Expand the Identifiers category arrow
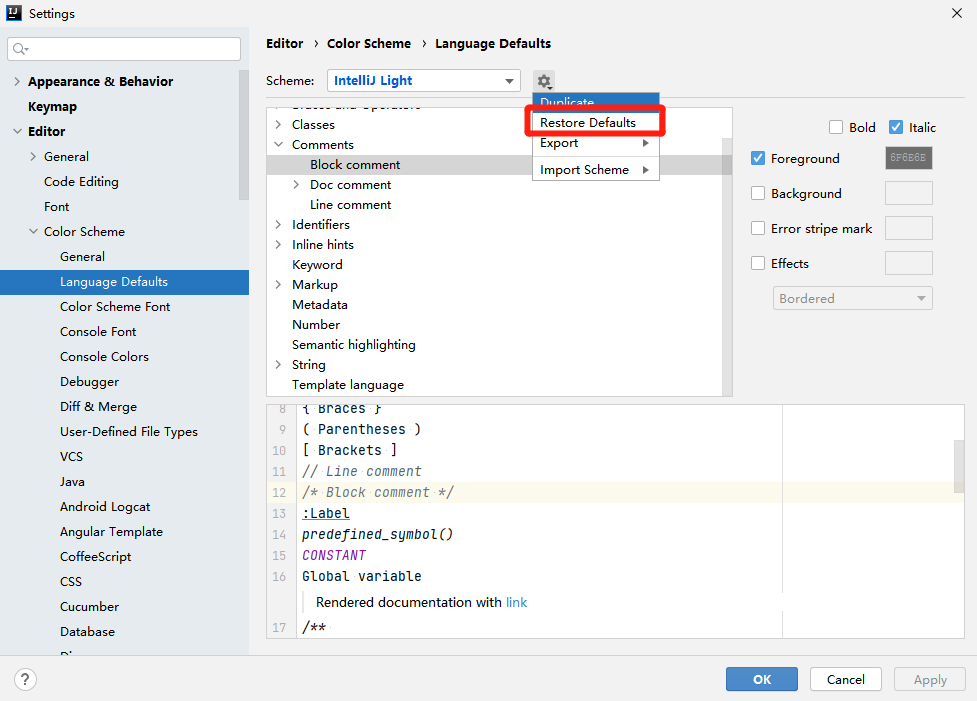 pos(279,224)
